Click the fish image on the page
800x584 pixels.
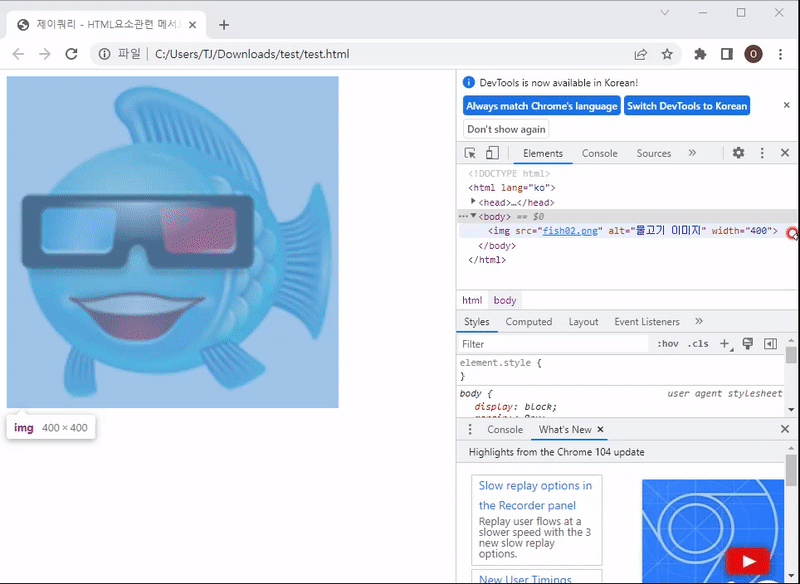click(172, 242)
